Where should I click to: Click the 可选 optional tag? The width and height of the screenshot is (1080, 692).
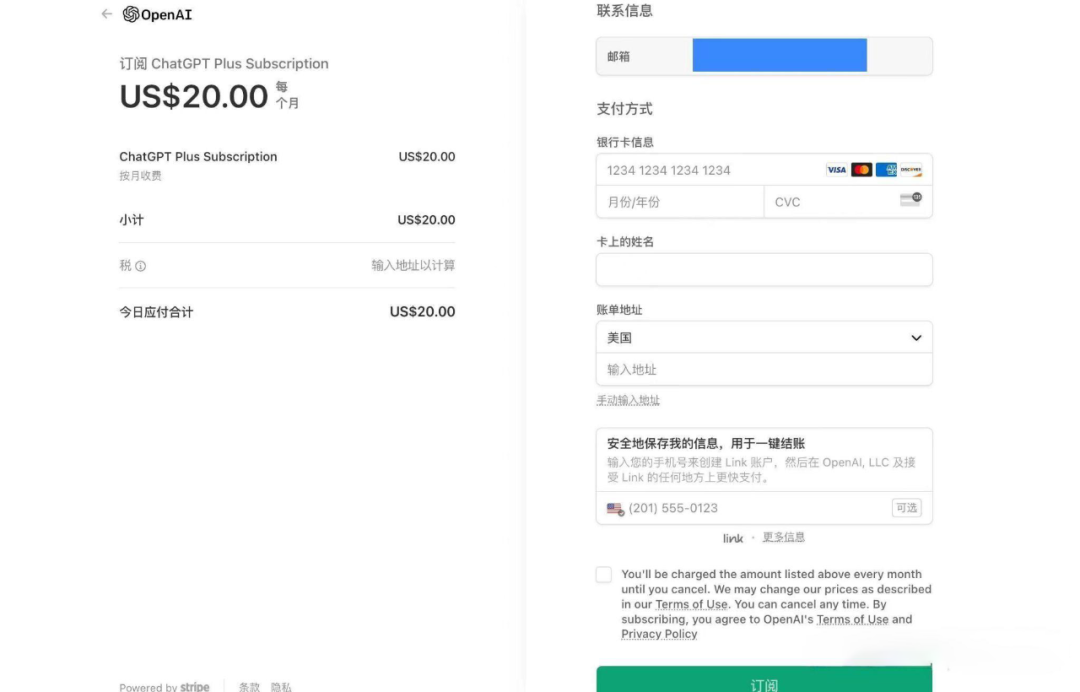[906, 508]
